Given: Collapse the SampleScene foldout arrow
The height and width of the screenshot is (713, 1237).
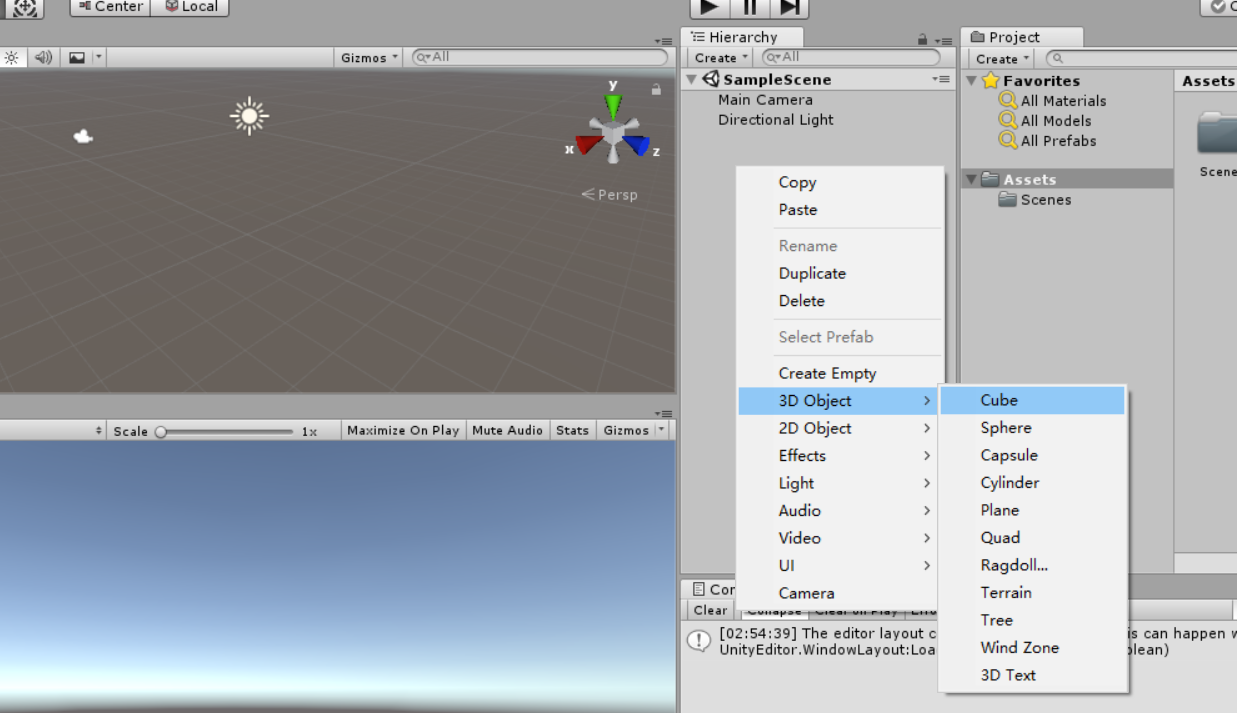Looking at the screenshot, I should [x=691, y=79].
